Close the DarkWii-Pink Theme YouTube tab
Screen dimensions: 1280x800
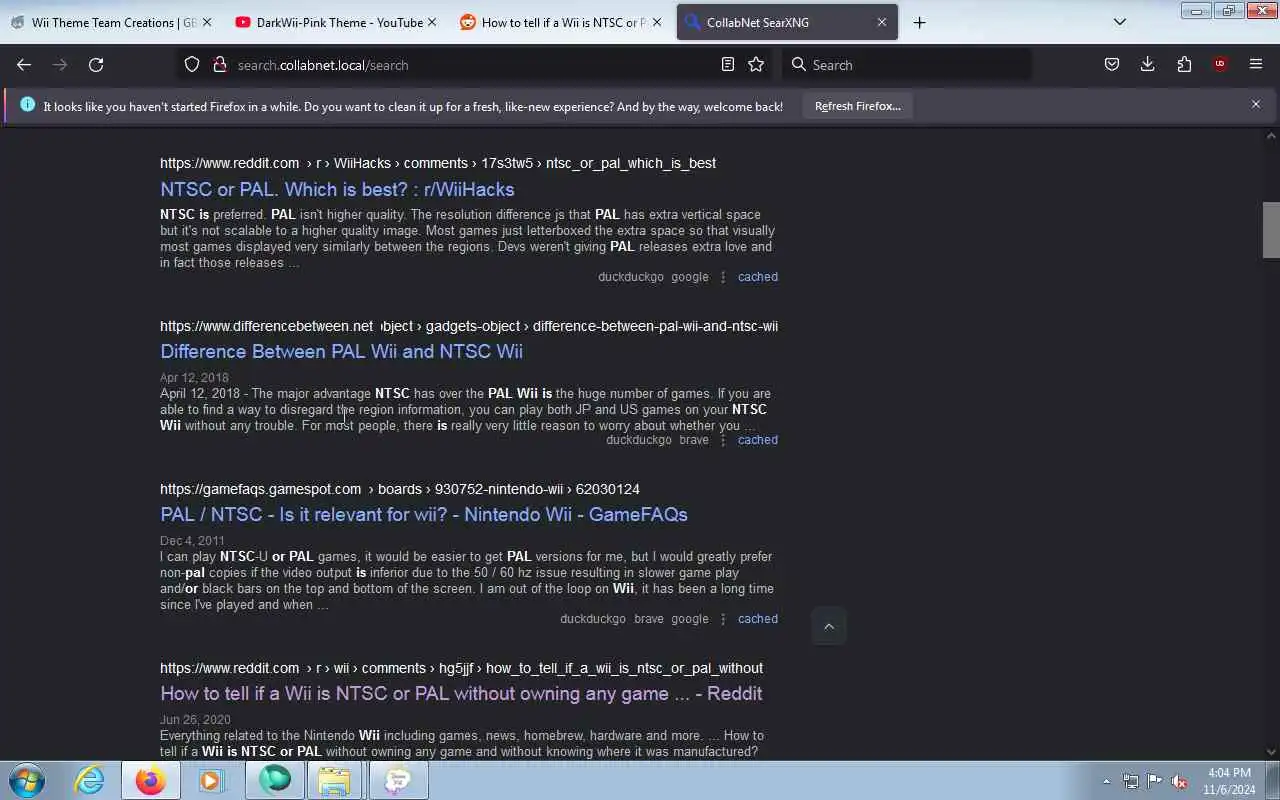coord(432,22)
